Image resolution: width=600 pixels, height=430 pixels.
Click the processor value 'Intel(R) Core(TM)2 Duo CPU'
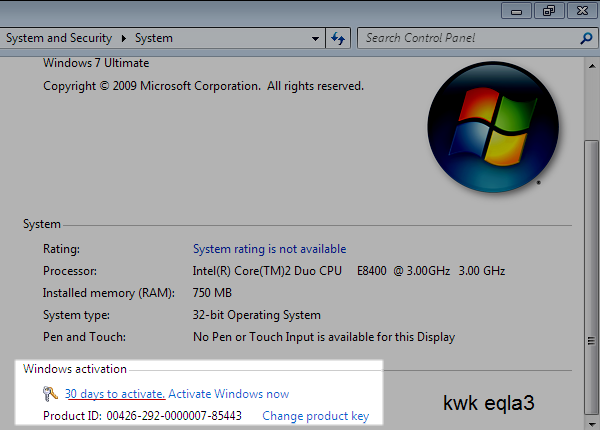click(267, 271)
